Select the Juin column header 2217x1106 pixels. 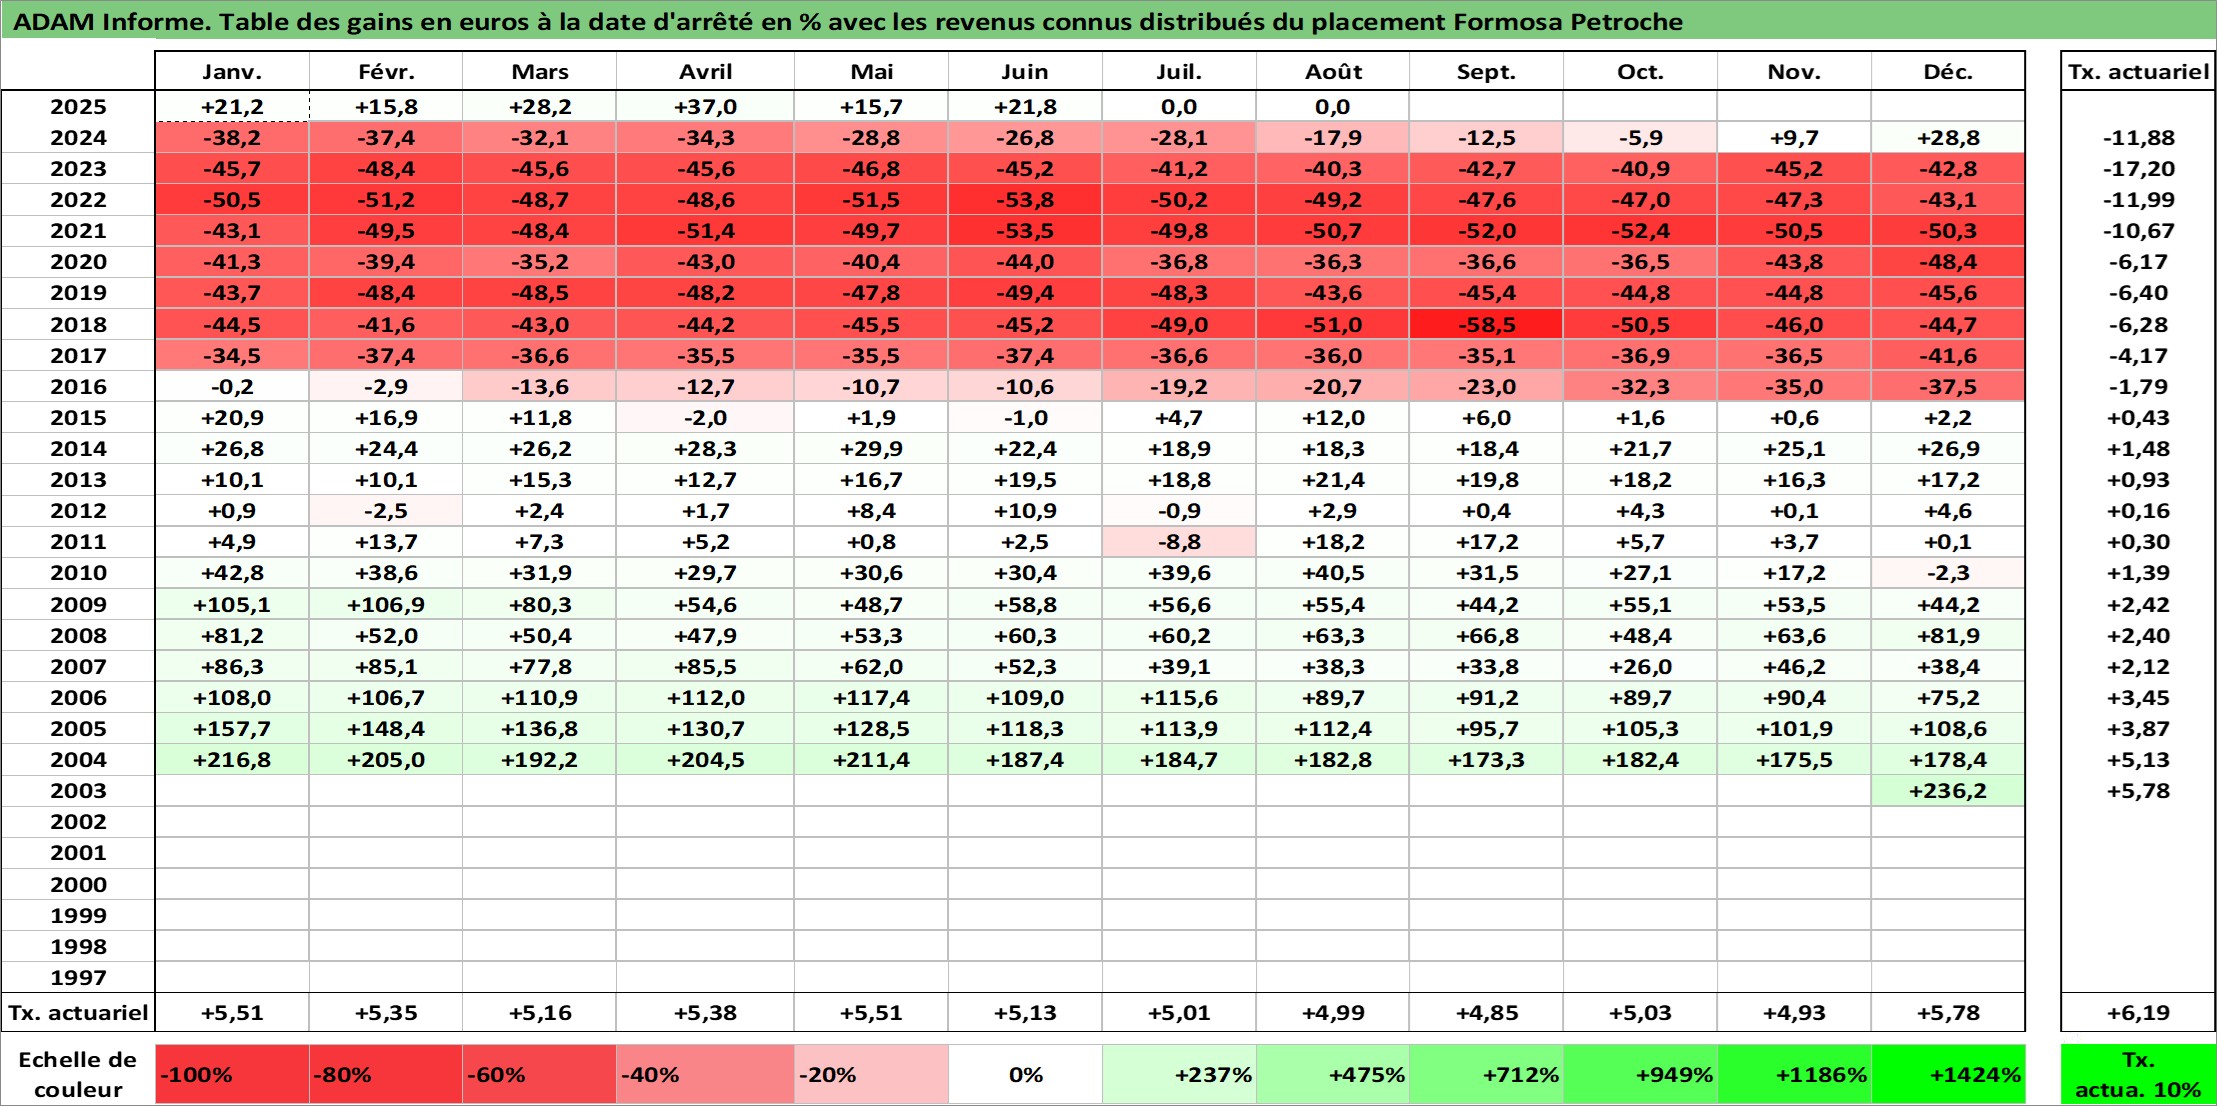tap(1025, 71)
